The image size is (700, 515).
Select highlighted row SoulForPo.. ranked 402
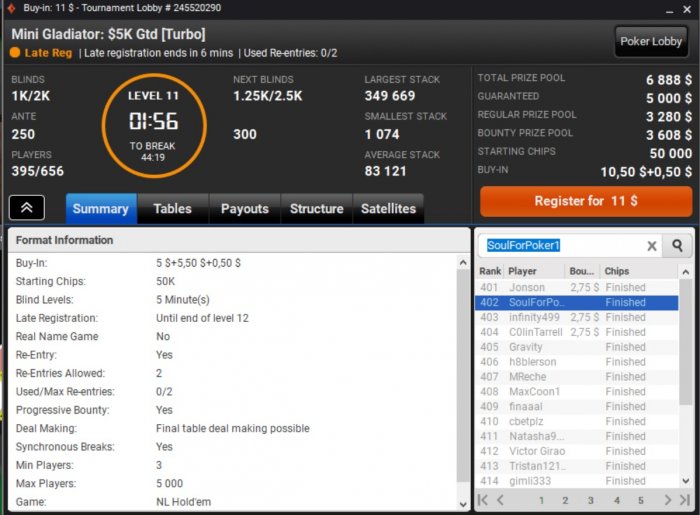coord(577,303)
